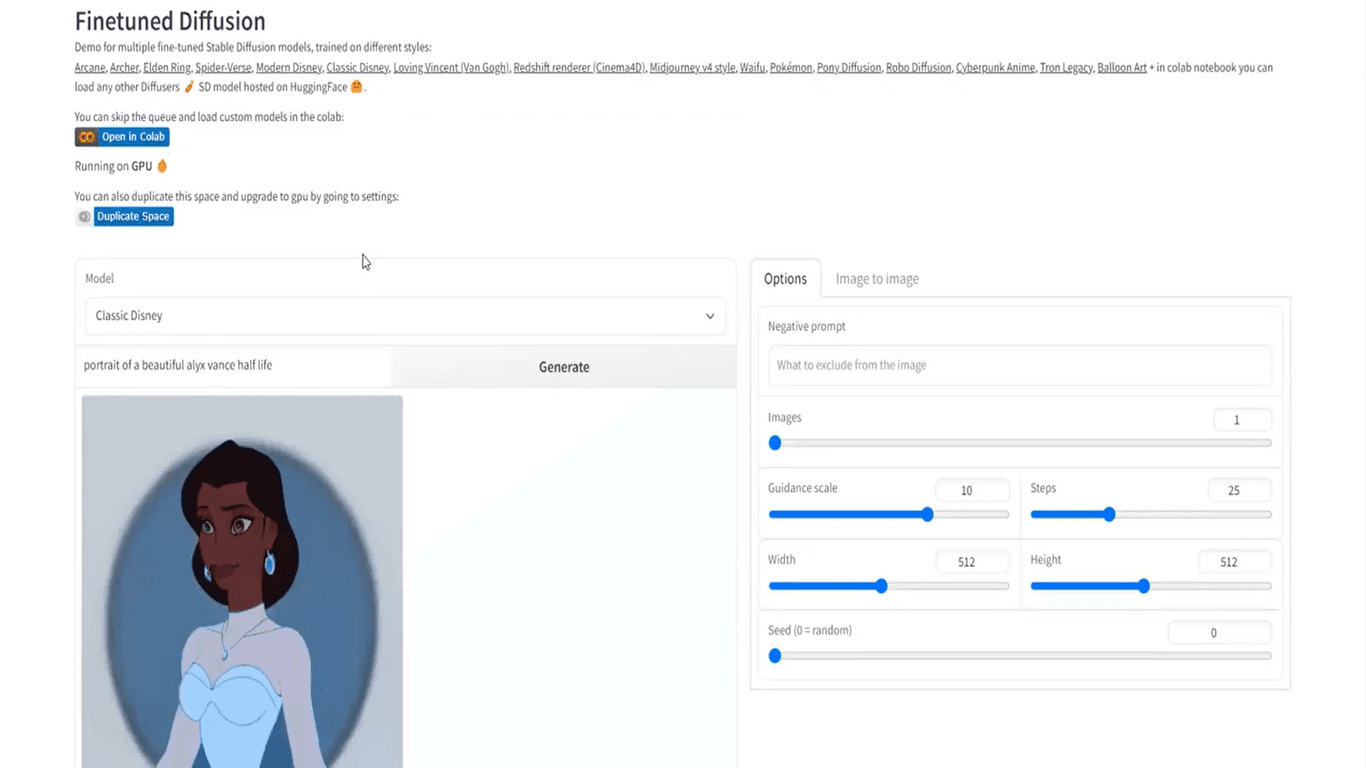The width and height of the screenshot is (1366, 768).
Task: Switch to the Image to image tab
Action: [876, 279]
